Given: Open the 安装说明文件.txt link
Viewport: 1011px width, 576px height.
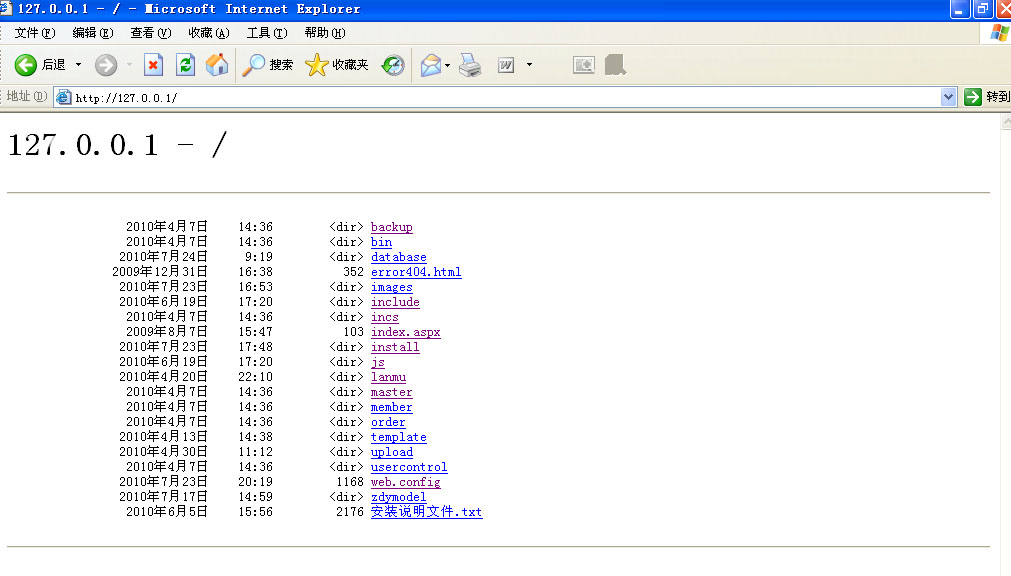Looking at the screenshot, I should click(426, 512).
